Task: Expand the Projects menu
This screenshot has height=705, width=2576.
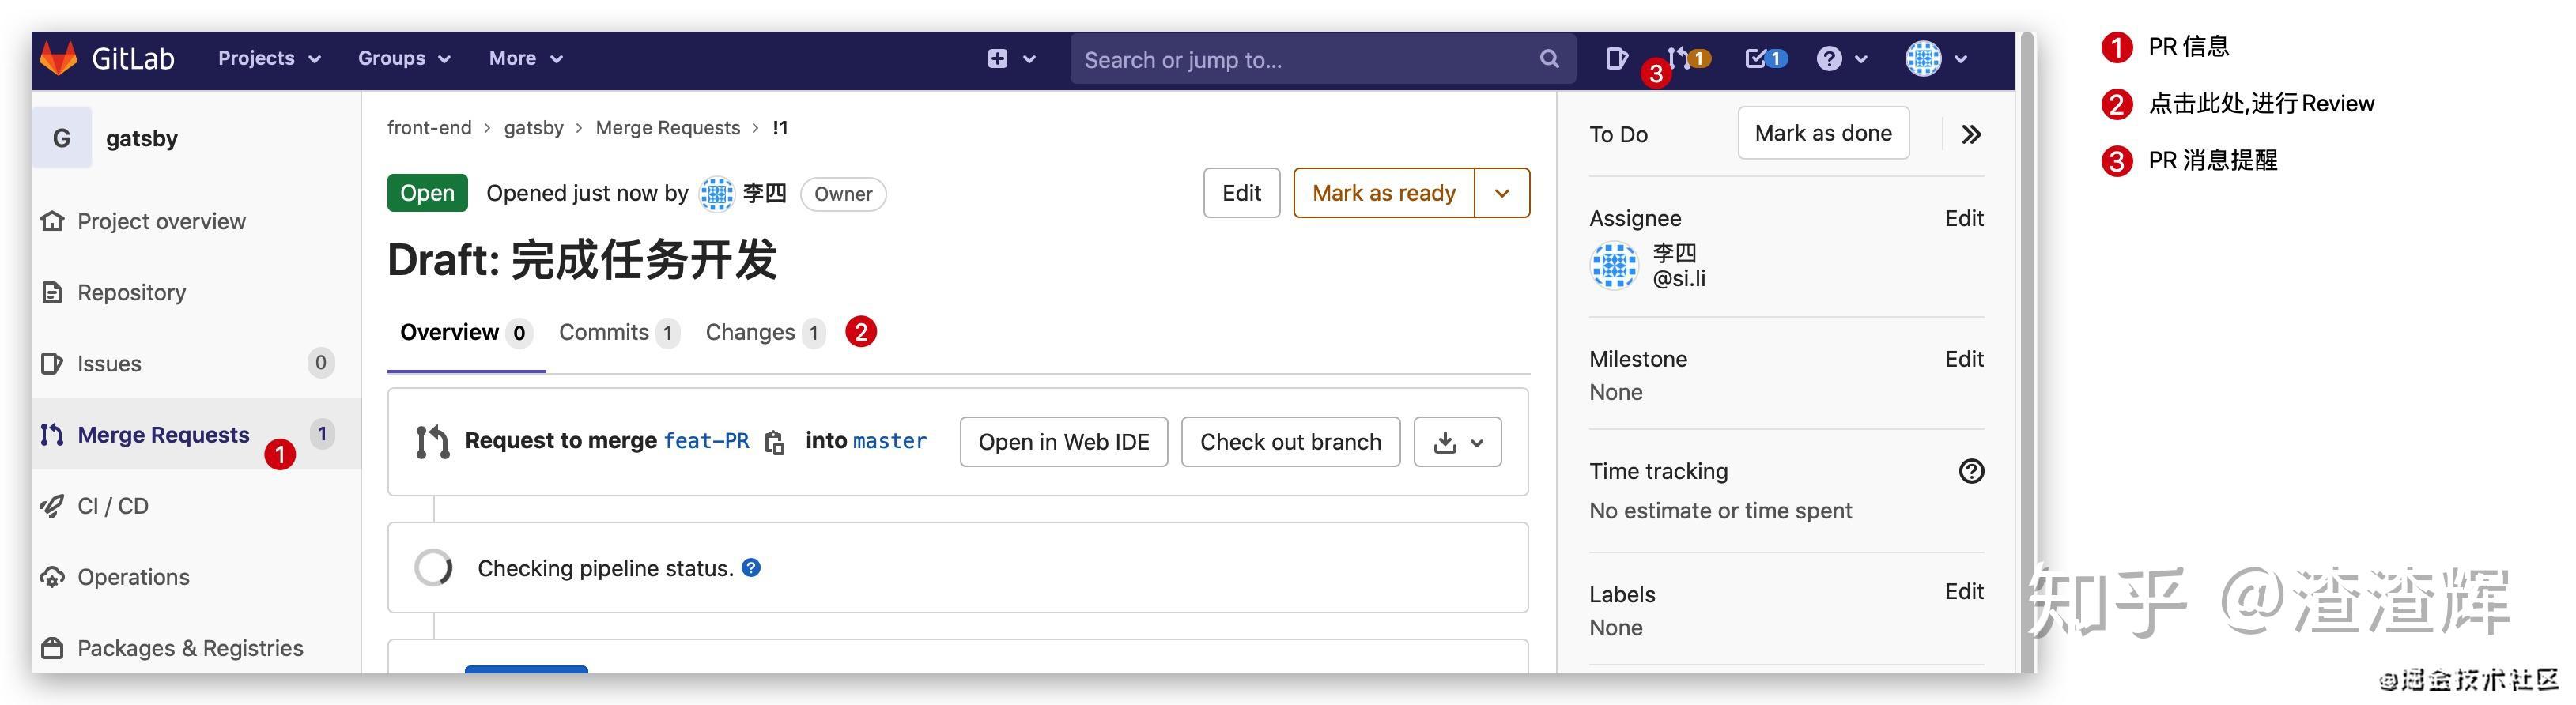Action: point(269,58)
